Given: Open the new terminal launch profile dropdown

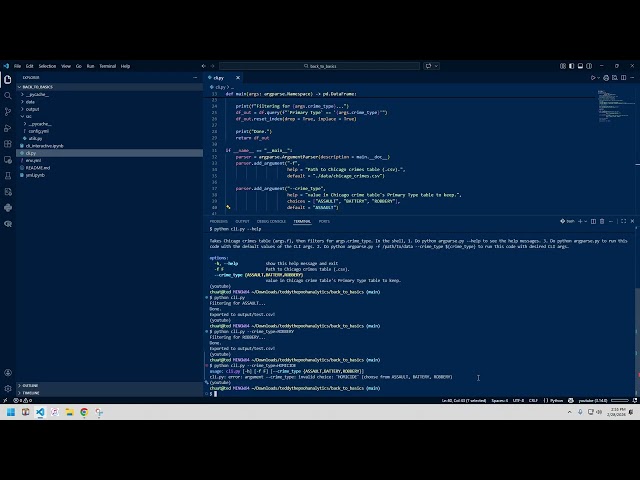Looking at the screenshot, I should click(x=586, y=221).
